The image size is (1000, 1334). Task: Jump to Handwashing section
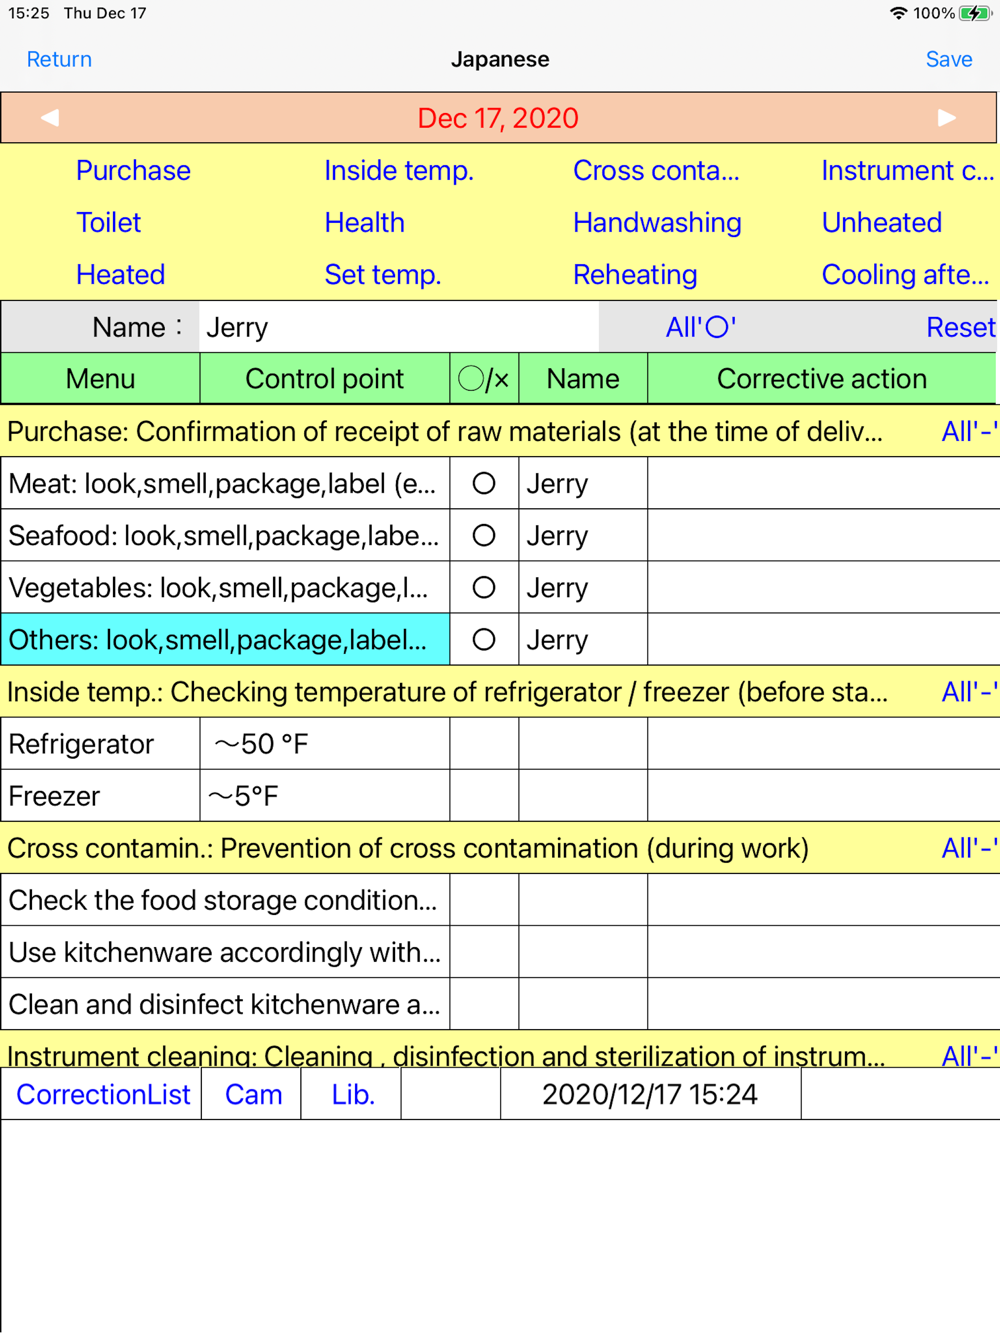point(657,222)
